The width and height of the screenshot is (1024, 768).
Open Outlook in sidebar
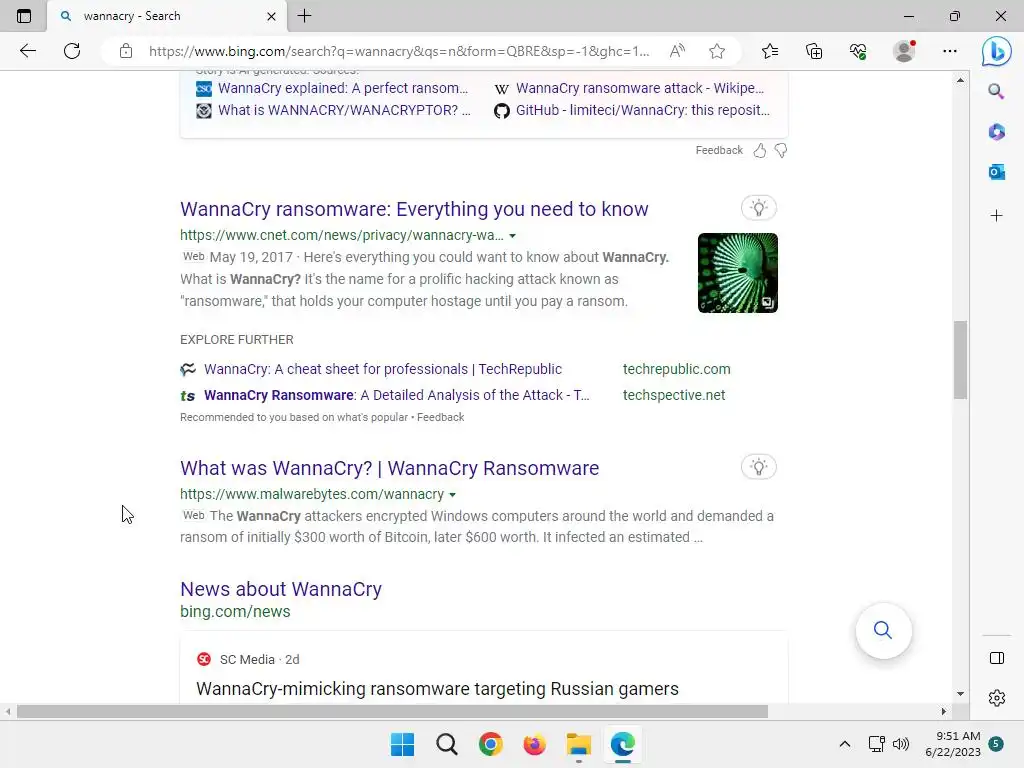[996, 172]
